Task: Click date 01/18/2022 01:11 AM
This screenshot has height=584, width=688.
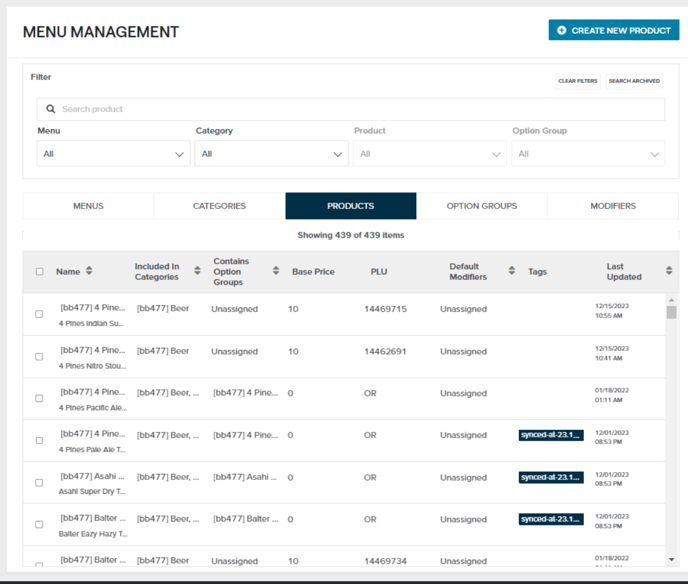Action: (612, 395)
